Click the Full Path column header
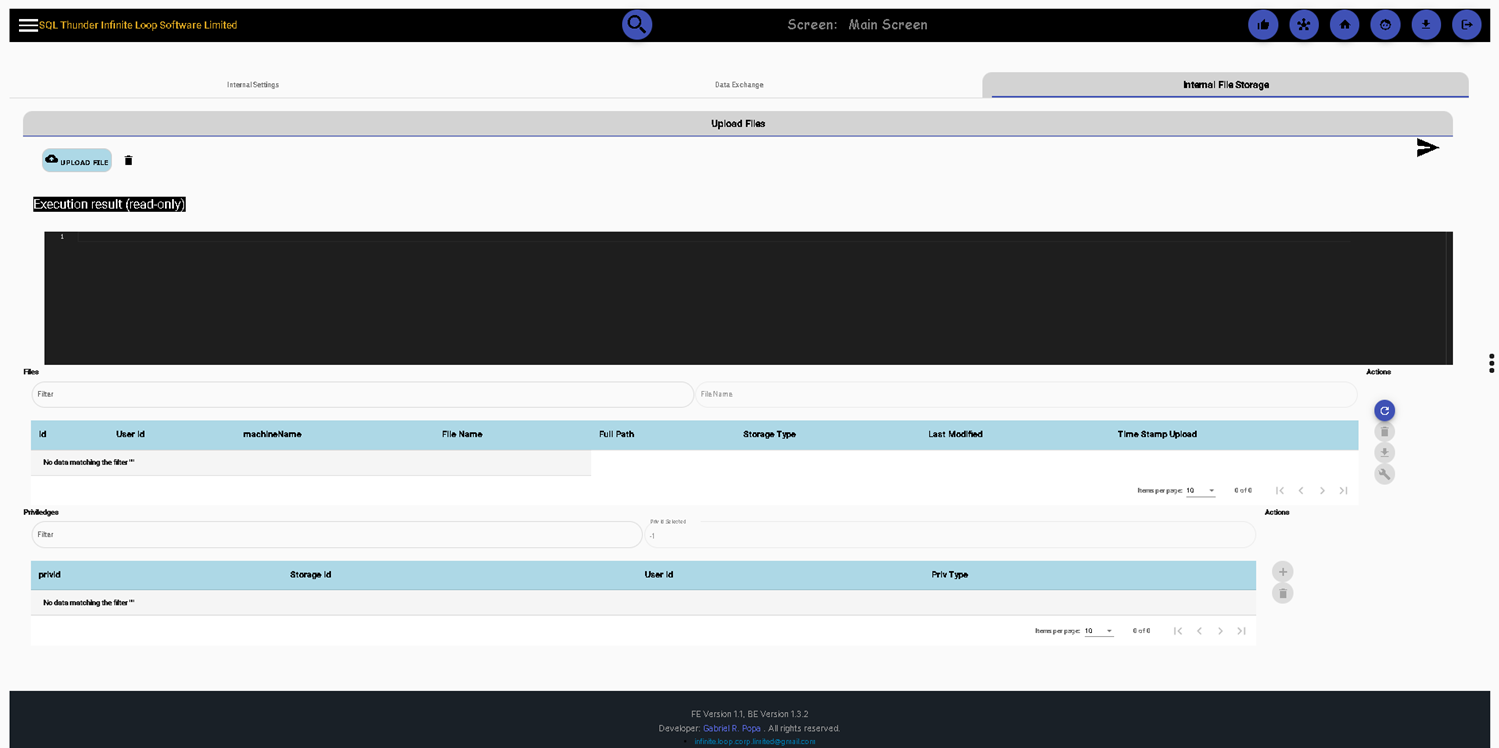Screen dimensions: 1499x748 [x=616, y=434]
